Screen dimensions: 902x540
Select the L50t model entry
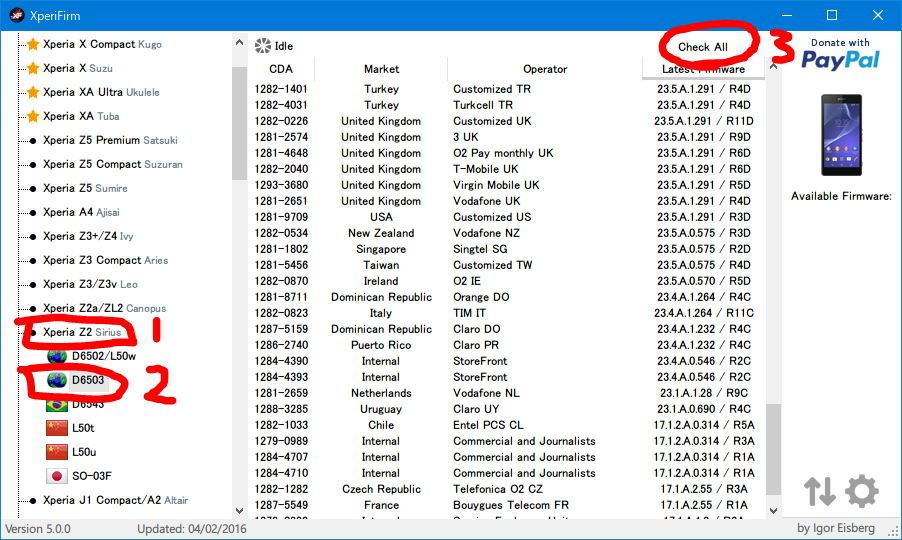pos(83,428)
